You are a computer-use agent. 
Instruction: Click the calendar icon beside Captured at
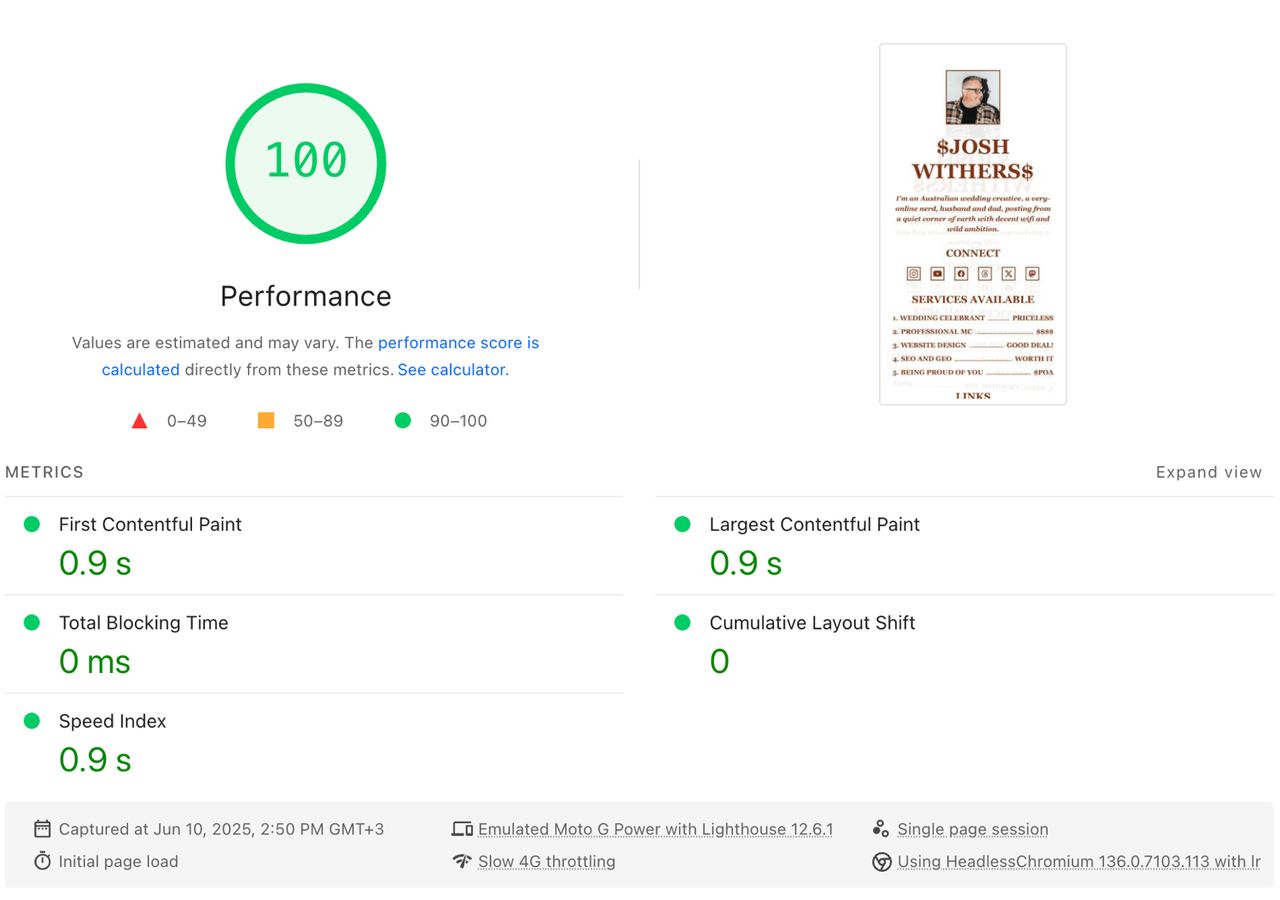[42, 829]
